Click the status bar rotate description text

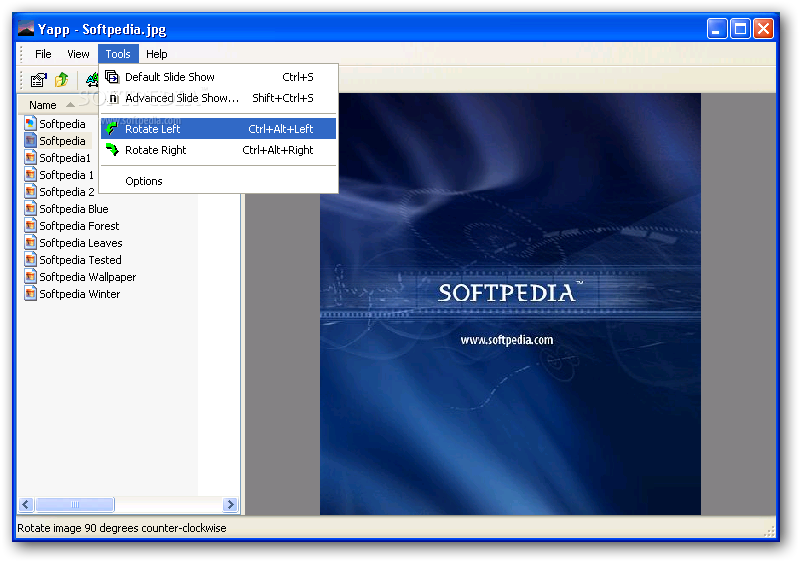tap(121, 528)
